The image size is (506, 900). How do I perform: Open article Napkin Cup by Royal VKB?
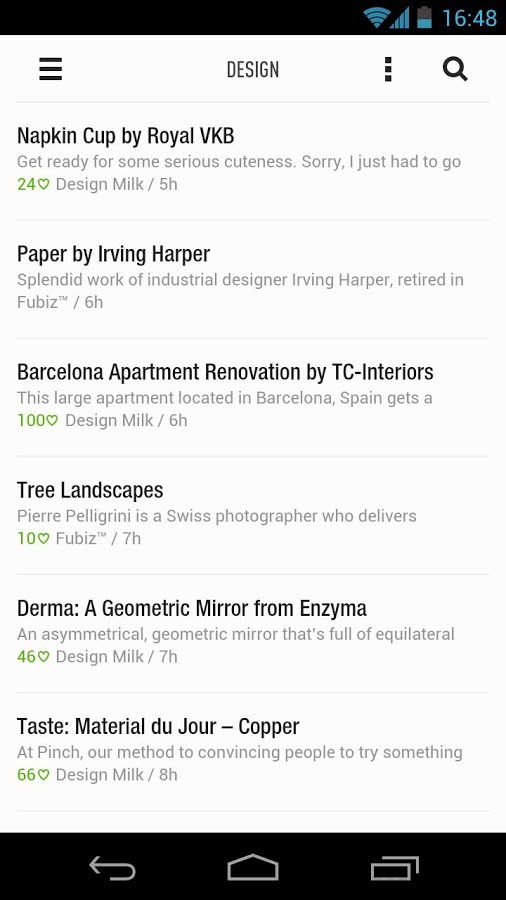[x=253, y=161]
